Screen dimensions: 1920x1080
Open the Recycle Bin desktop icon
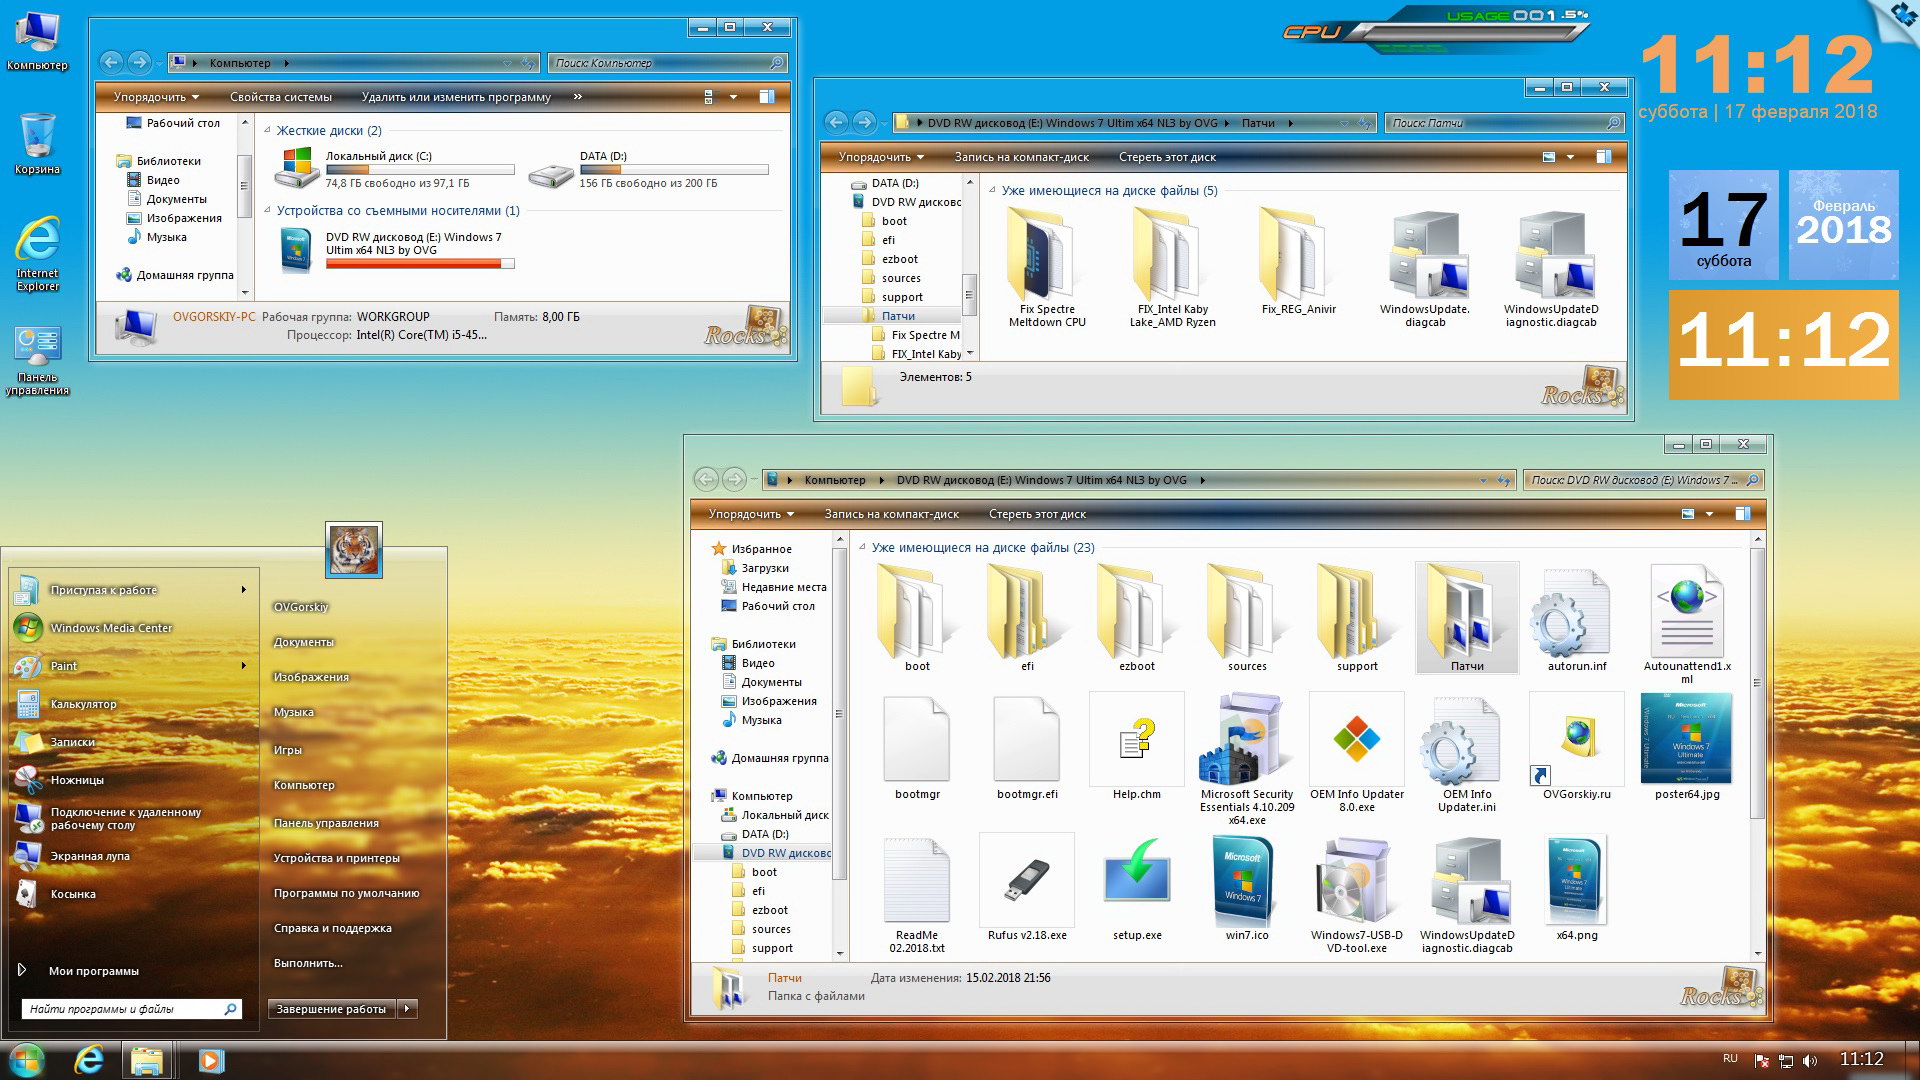click(37, 136)
